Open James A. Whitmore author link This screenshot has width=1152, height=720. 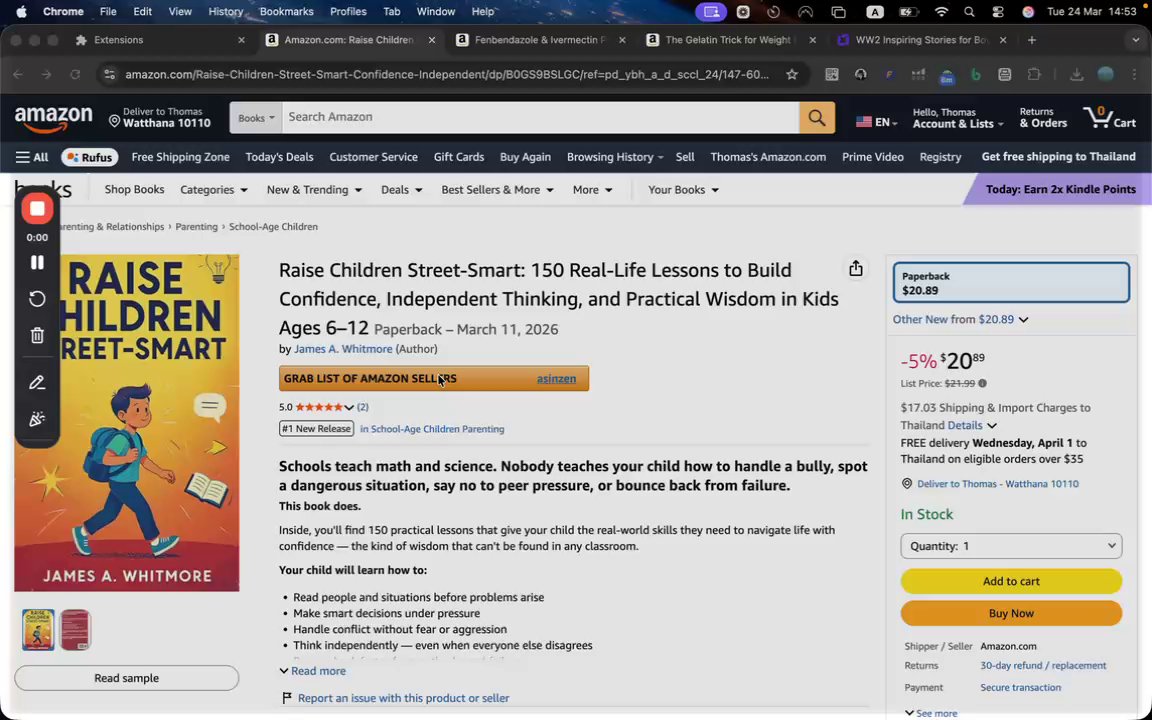[343, 349]
